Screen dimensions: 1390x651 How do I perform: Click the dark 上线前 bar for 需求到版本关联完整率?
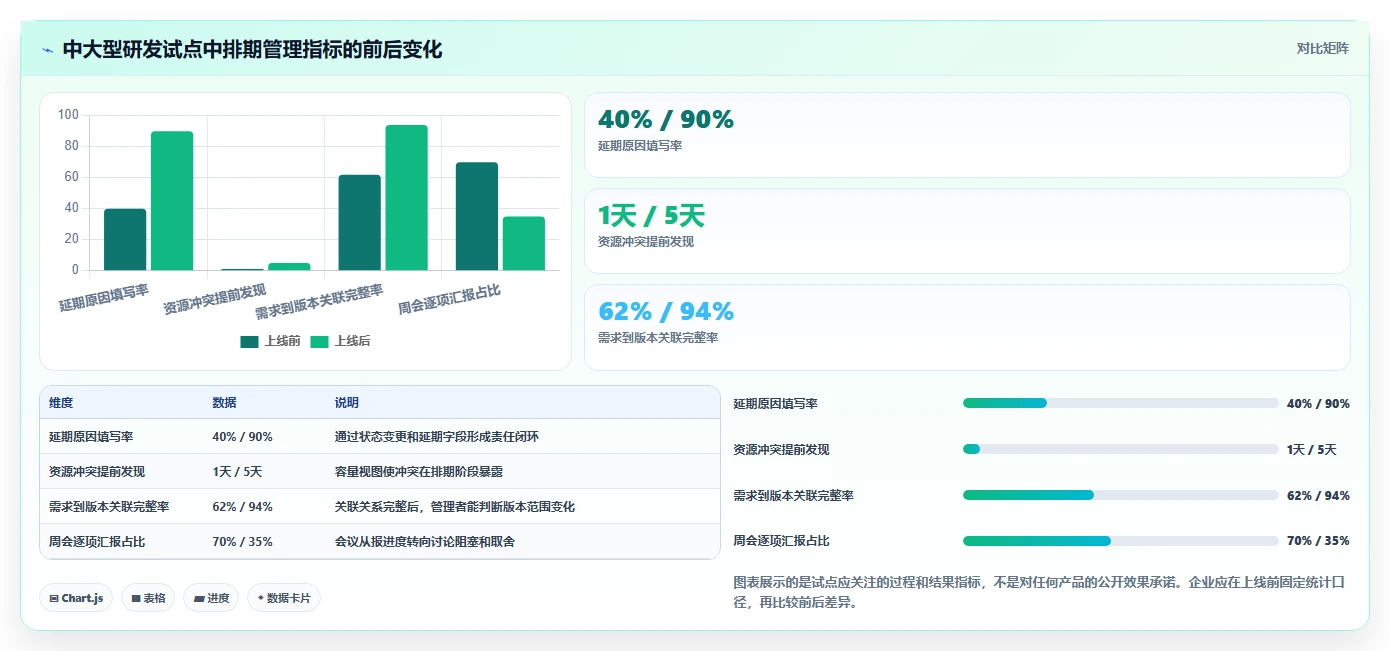tap(359, 222)
